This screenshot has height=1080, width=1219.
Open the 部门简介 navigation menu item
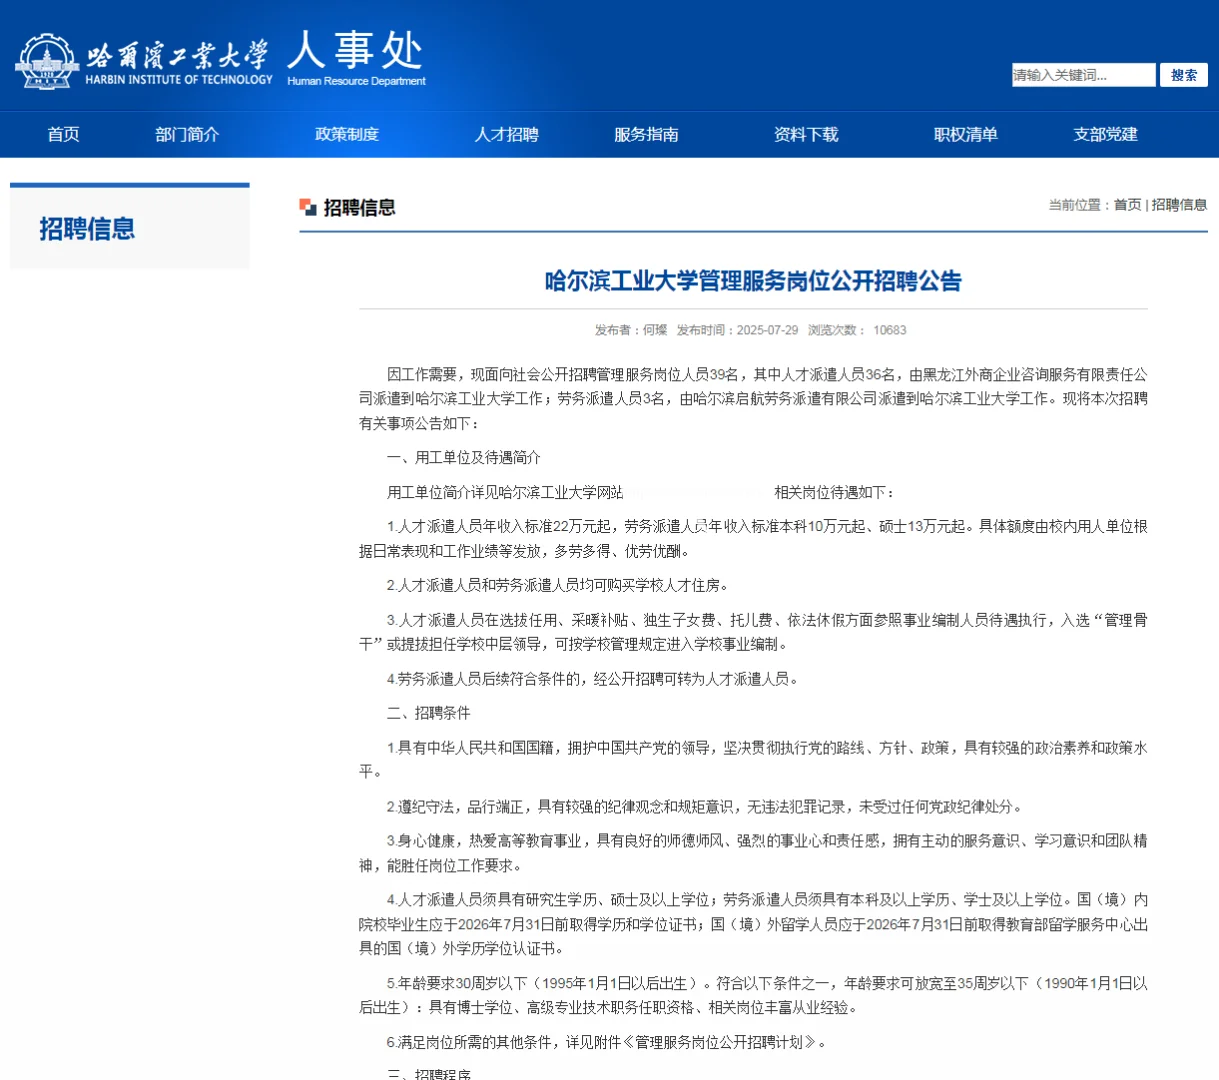coord(187,134)
